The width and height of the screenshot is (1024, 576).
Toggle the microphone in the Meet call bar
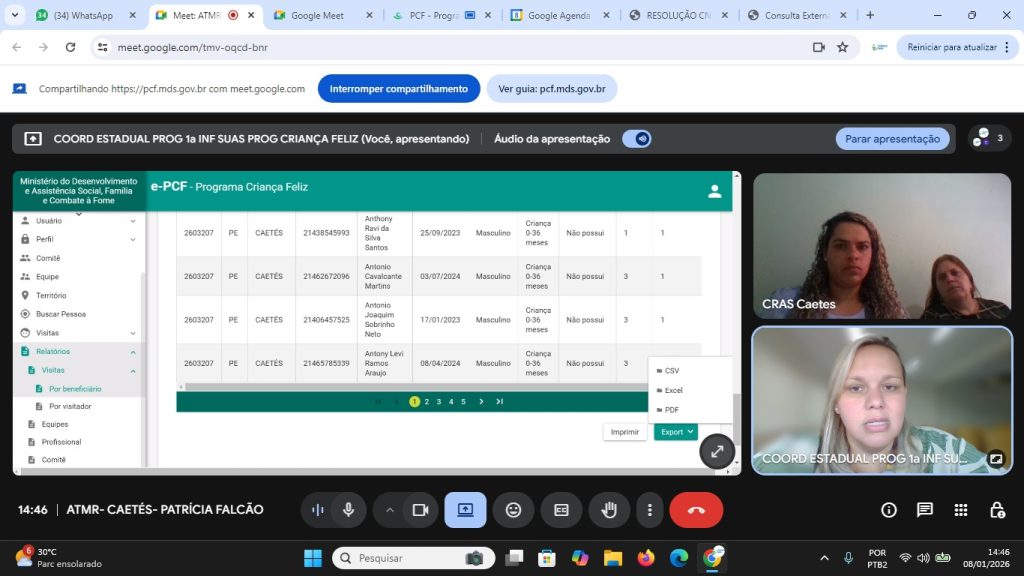(348, 510)
